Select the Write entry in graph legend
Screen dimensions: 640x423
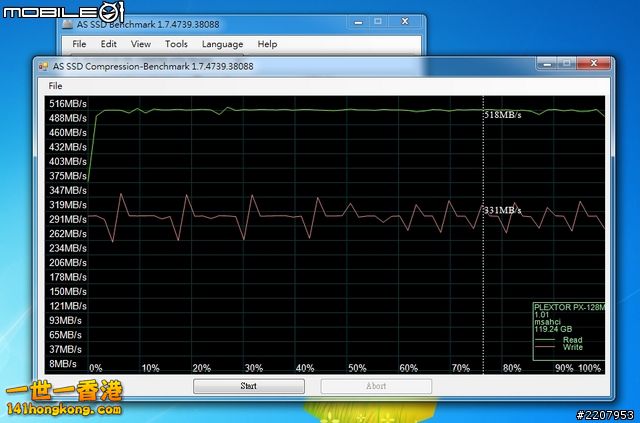click(x=572, y=348)
